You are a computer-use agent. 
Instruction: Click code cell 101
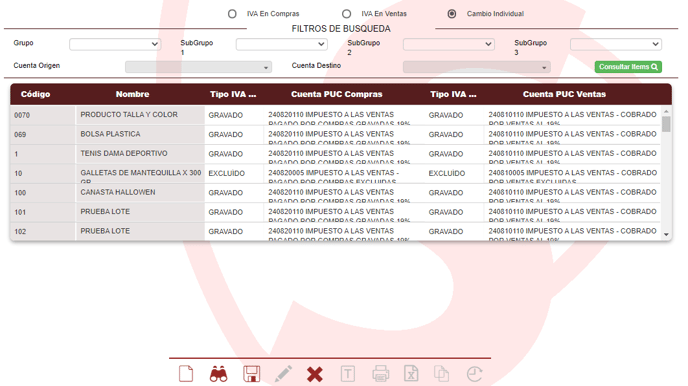[43, 212]
